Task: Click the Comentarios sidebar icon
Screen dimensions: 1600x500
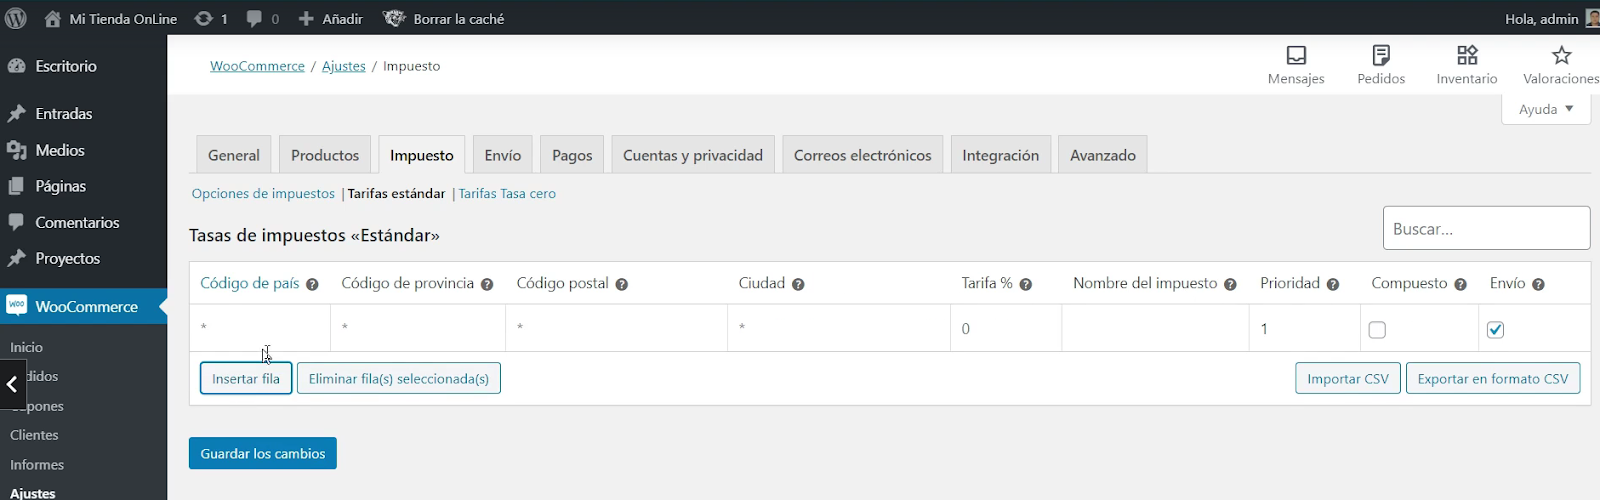Action: click(x=16, y=222)
